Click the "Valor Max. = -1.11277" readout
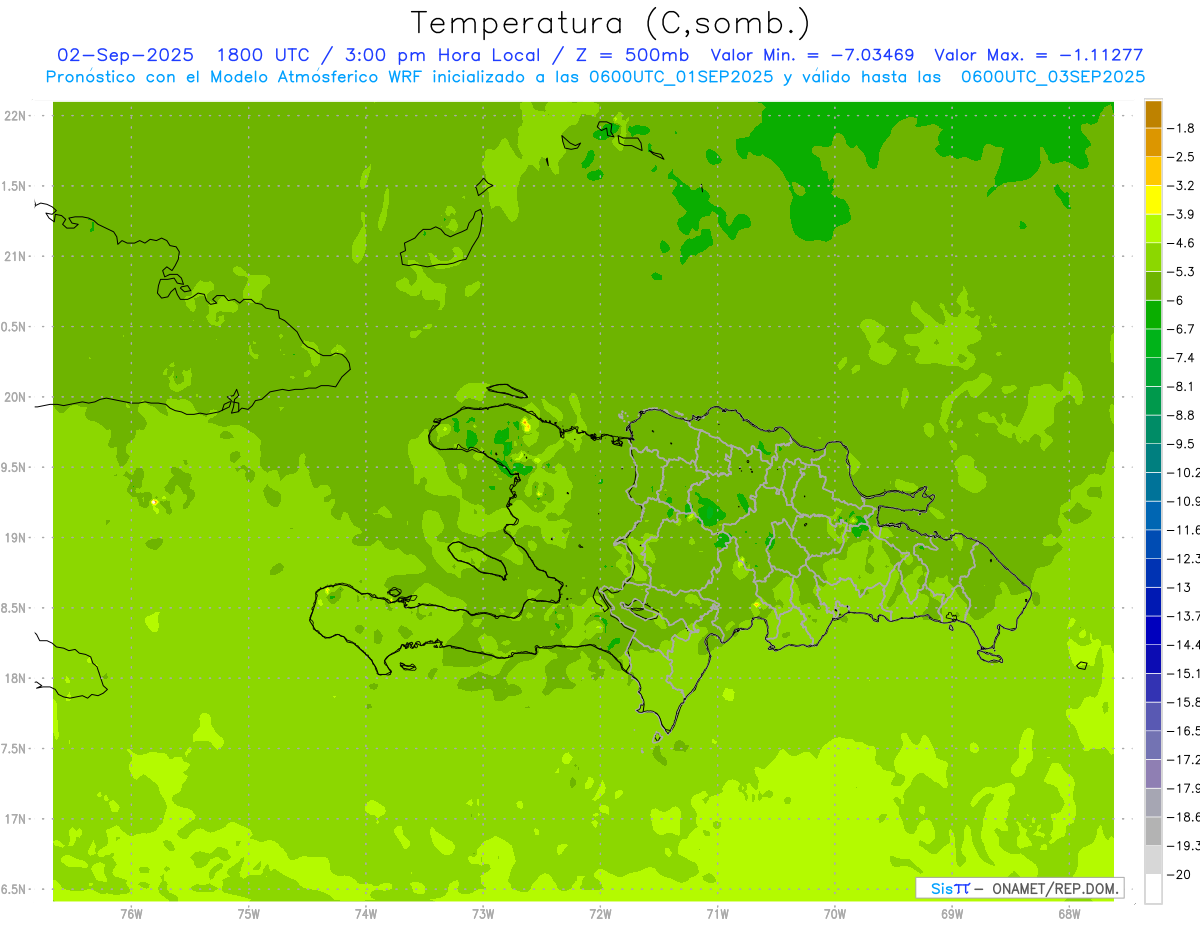The width and height of the screenshot is (1200, 927). point(1038,56)
